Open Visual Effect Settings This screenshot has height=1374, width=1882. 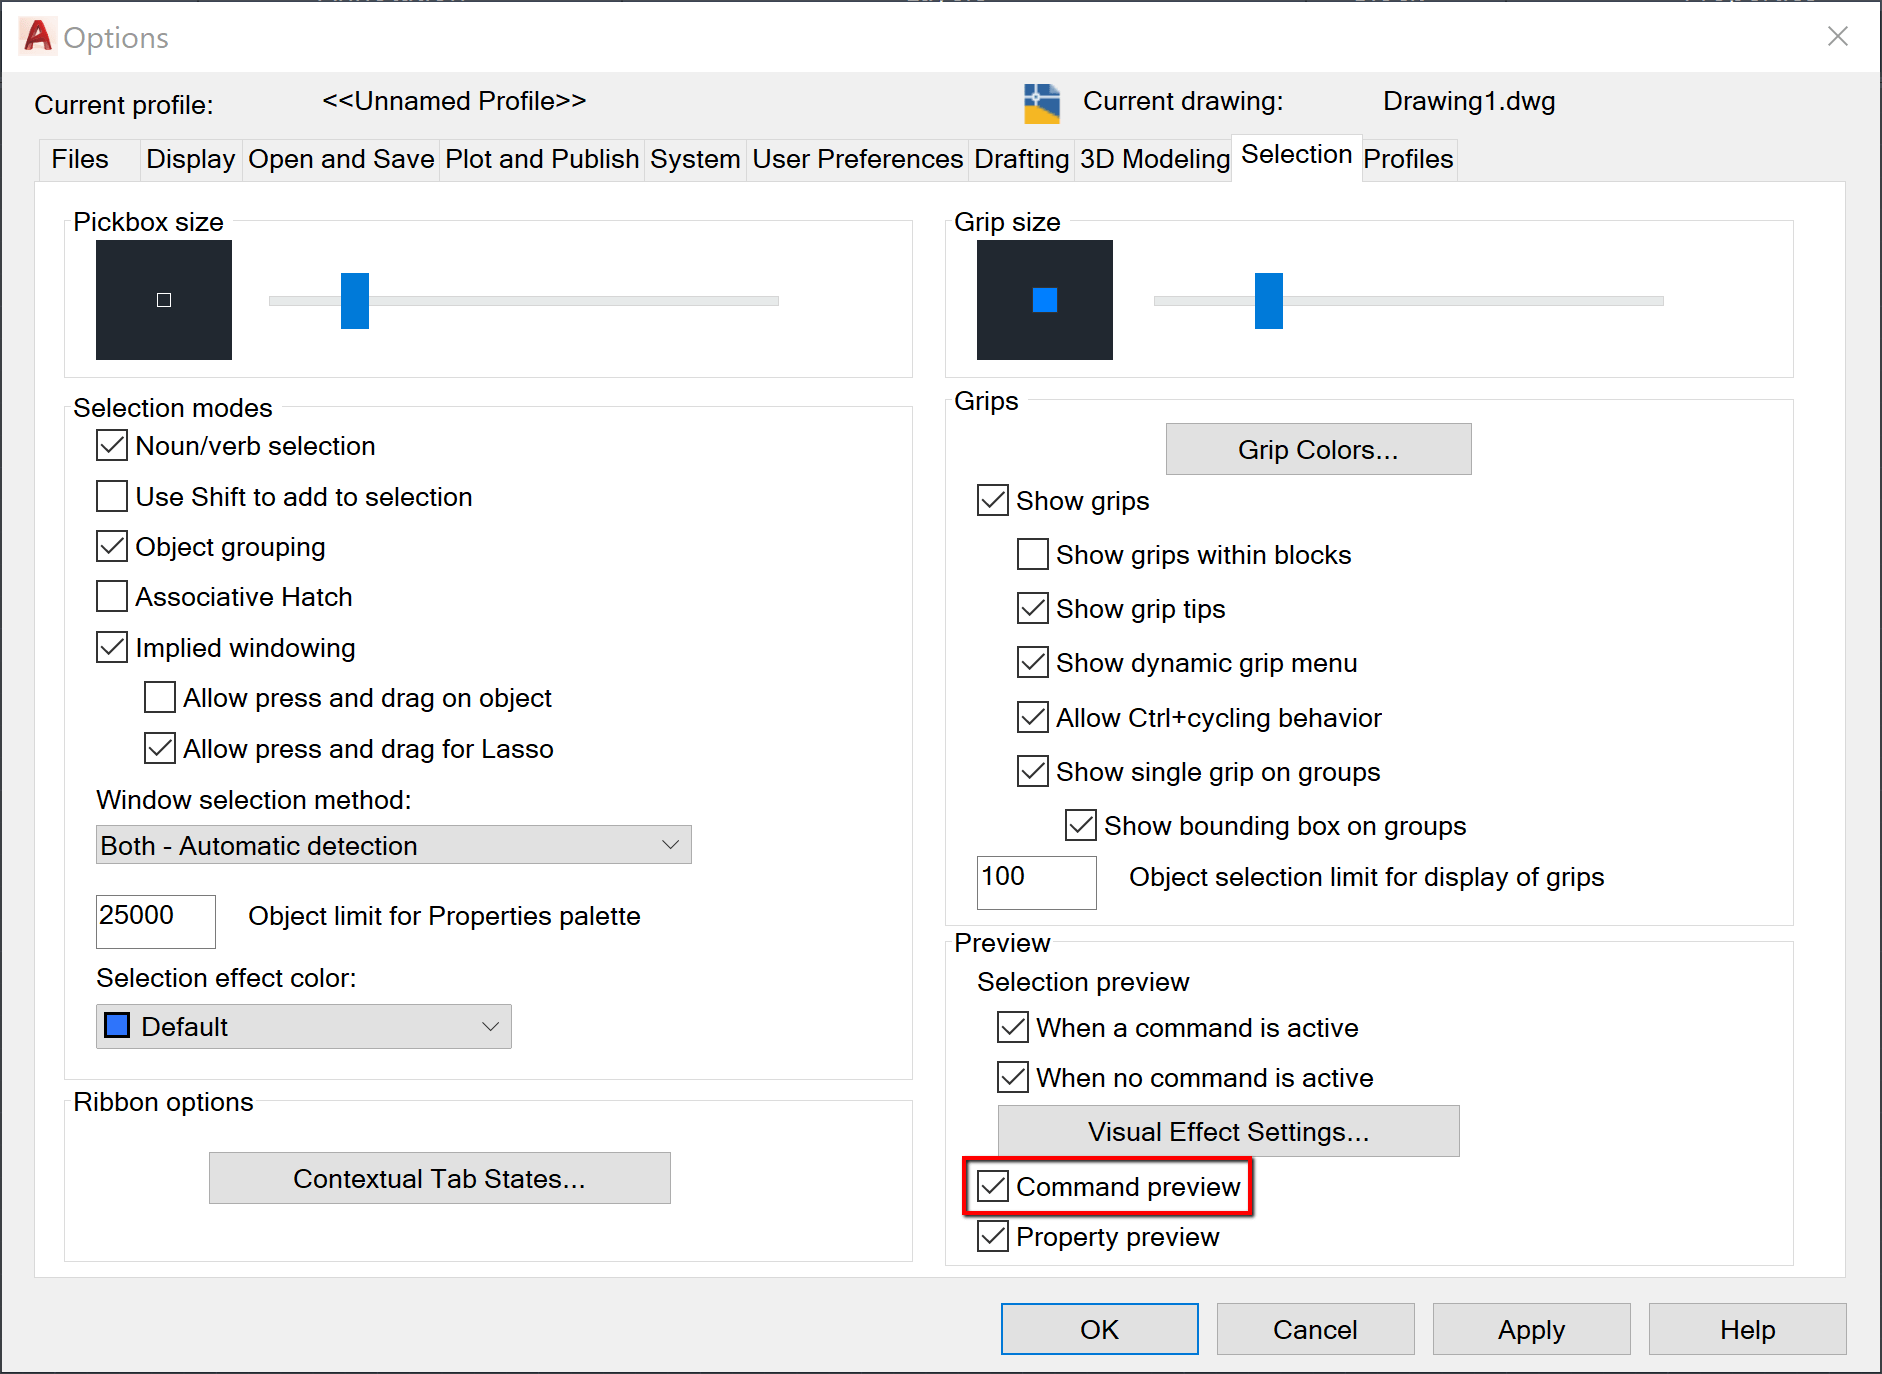pyautogui.click(x=1228, y=1131)
